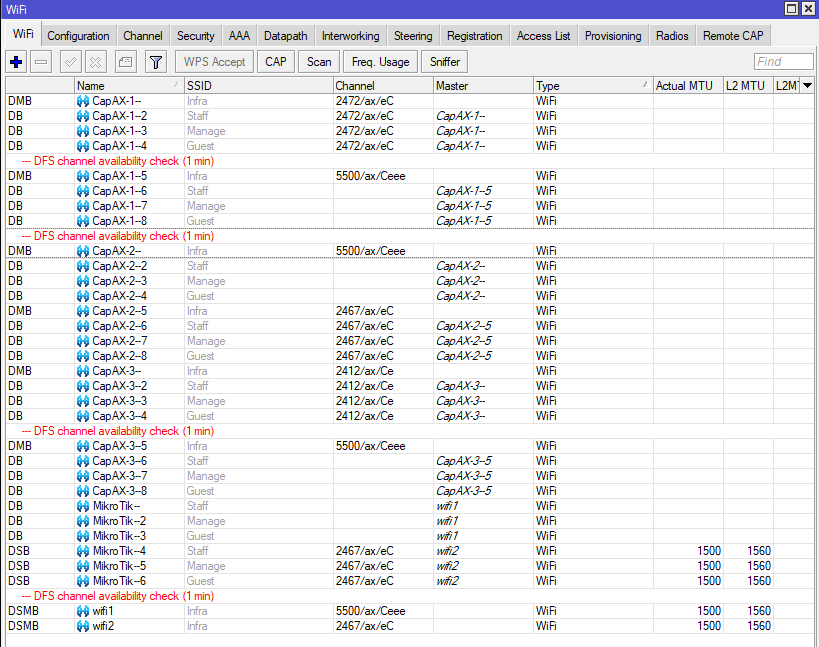
Task: Select the CapAX-1--3 row name
Action: tap(120, 131)
